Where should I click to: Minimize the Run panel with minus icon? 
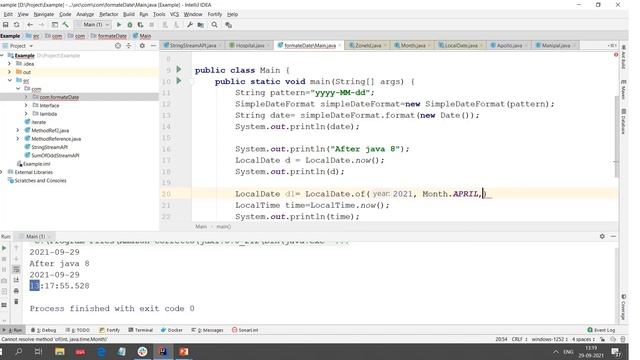(613, 236)
